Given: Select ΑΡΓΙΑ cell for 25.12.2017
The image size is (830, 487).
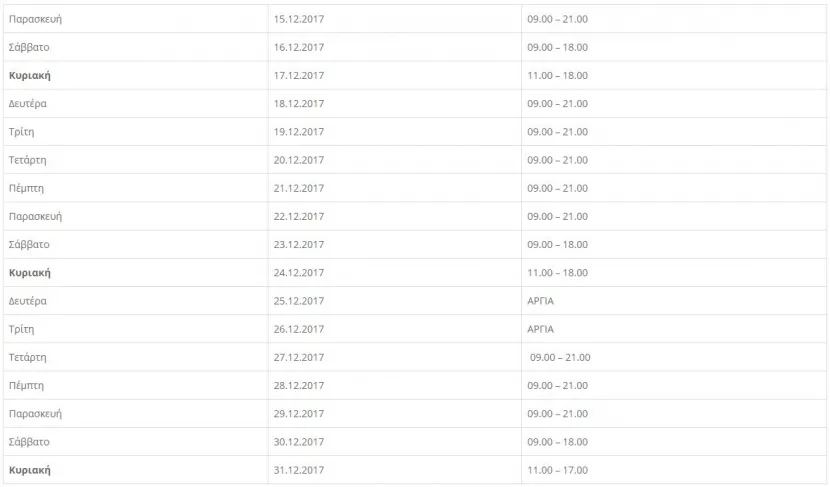Looking at the screenshot, I should [x=674, y=301].
